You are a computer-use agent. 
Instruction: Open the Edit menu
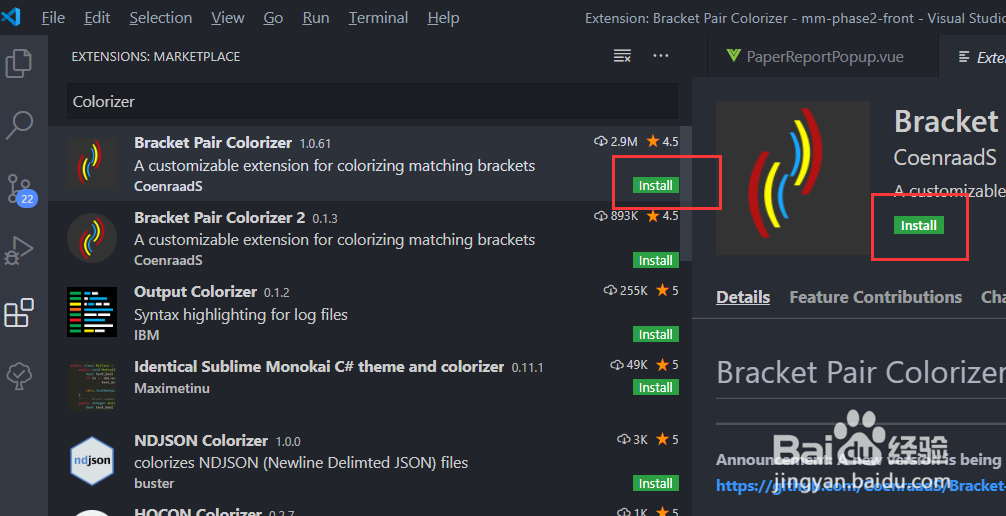click(97, 18)
